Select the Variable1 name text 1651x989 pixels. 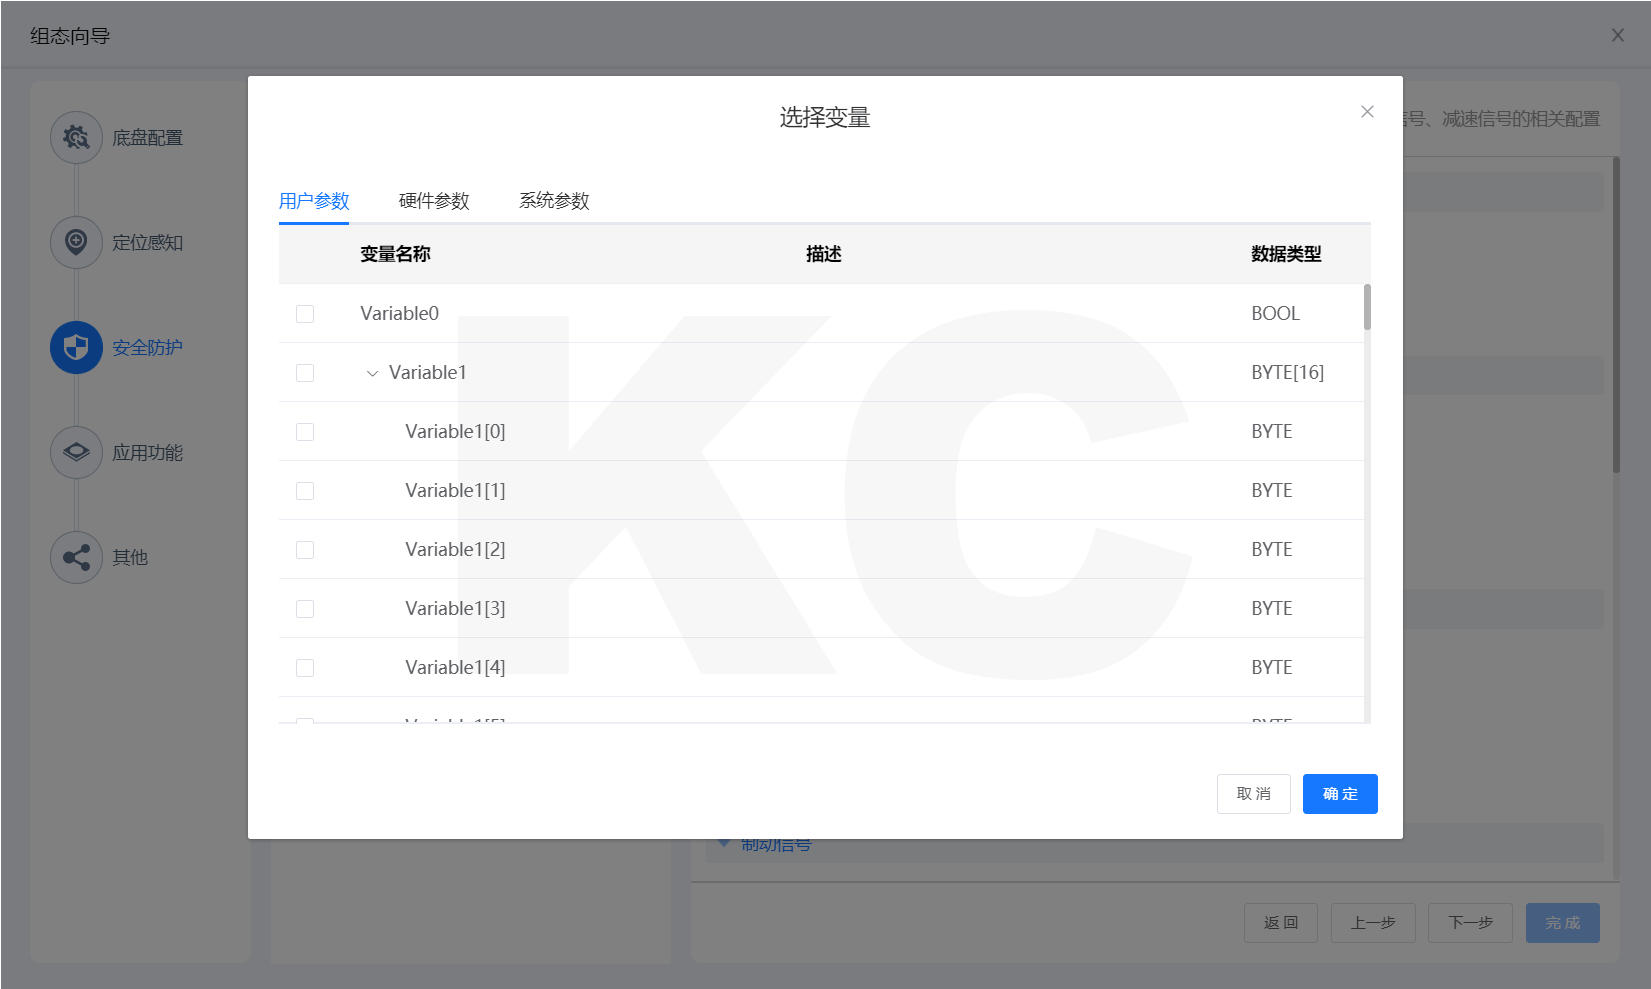point(428,372)
